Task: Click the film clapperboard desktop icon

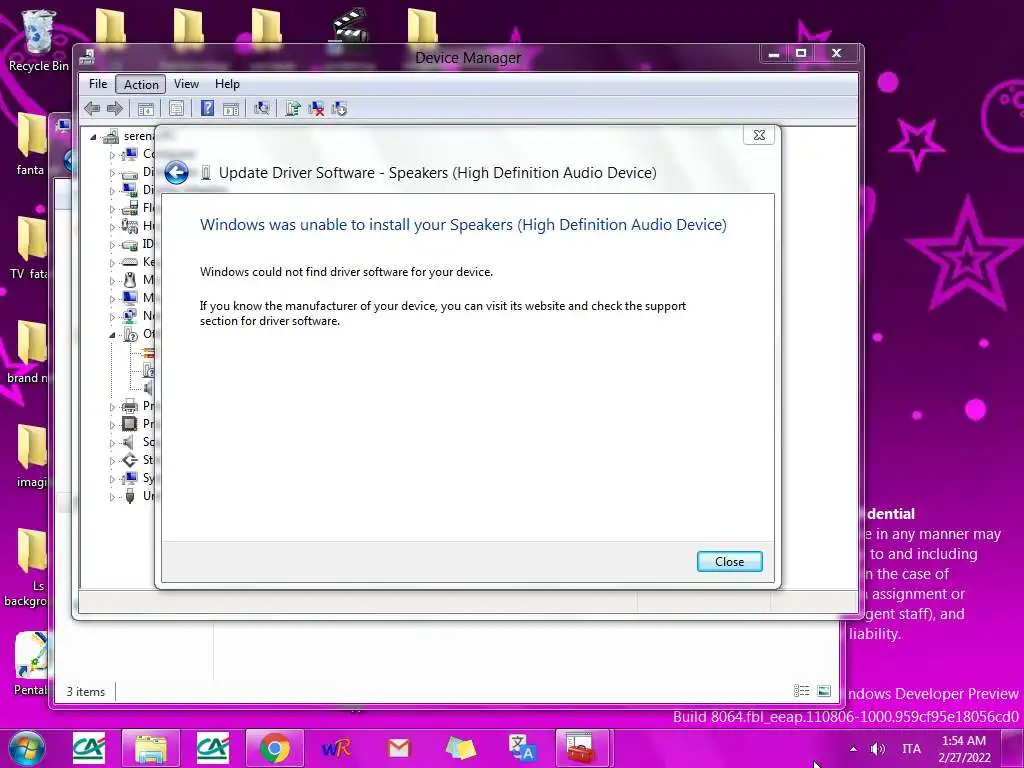Action: [349, 26]
